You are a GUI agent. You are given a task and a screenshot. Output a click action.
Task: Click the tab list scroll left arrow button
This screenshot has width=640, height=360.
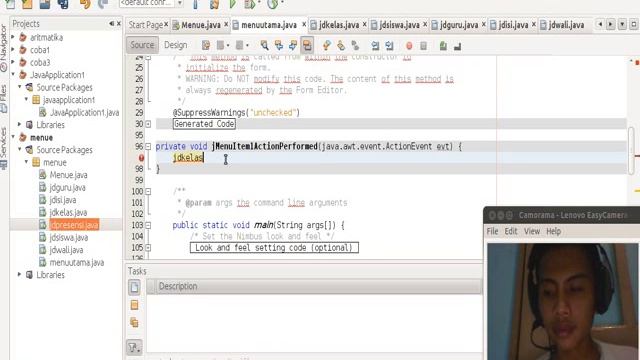pyautogui.click(x=600, y=24)
